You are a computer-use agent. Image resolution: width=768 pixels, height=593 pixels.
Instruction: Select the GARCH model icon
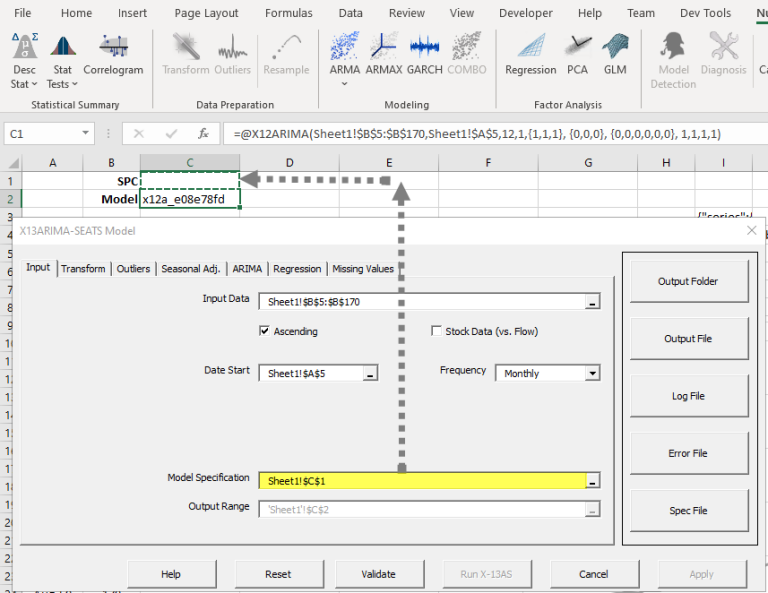point(424,54)
